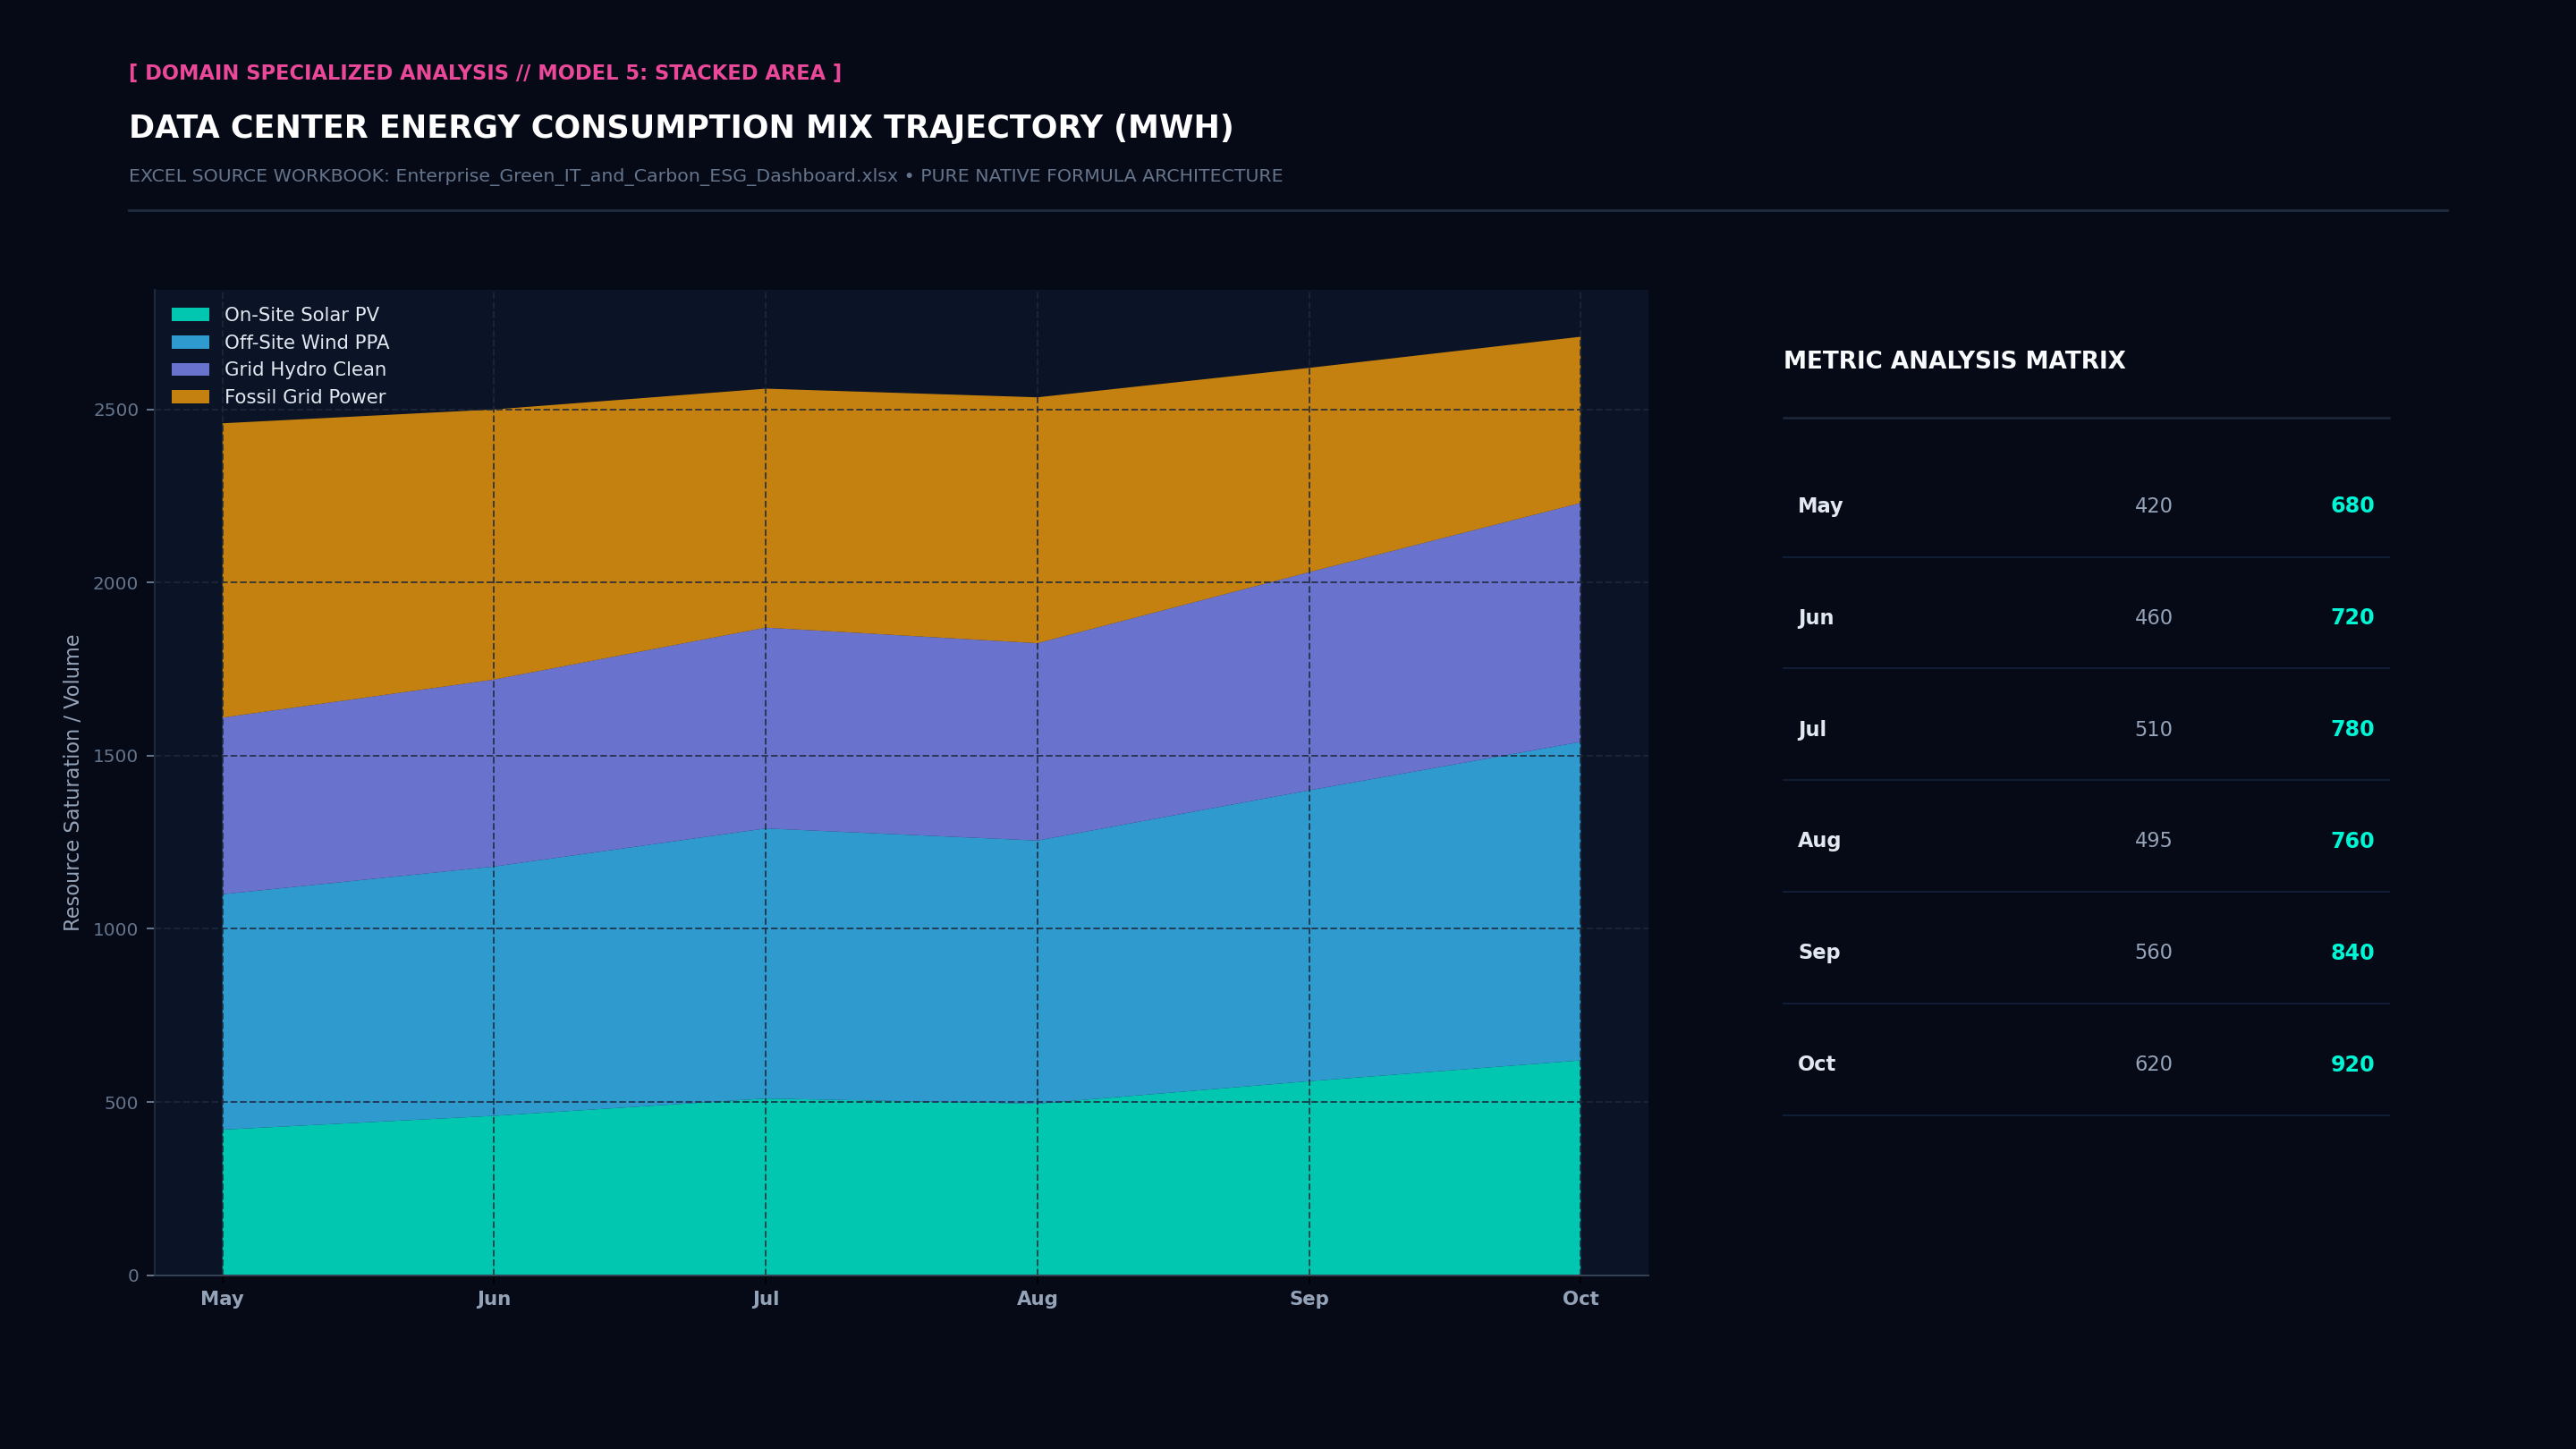Click the May x-axis label
The image size is (2576, 1449).
[x=222, y=1299]
